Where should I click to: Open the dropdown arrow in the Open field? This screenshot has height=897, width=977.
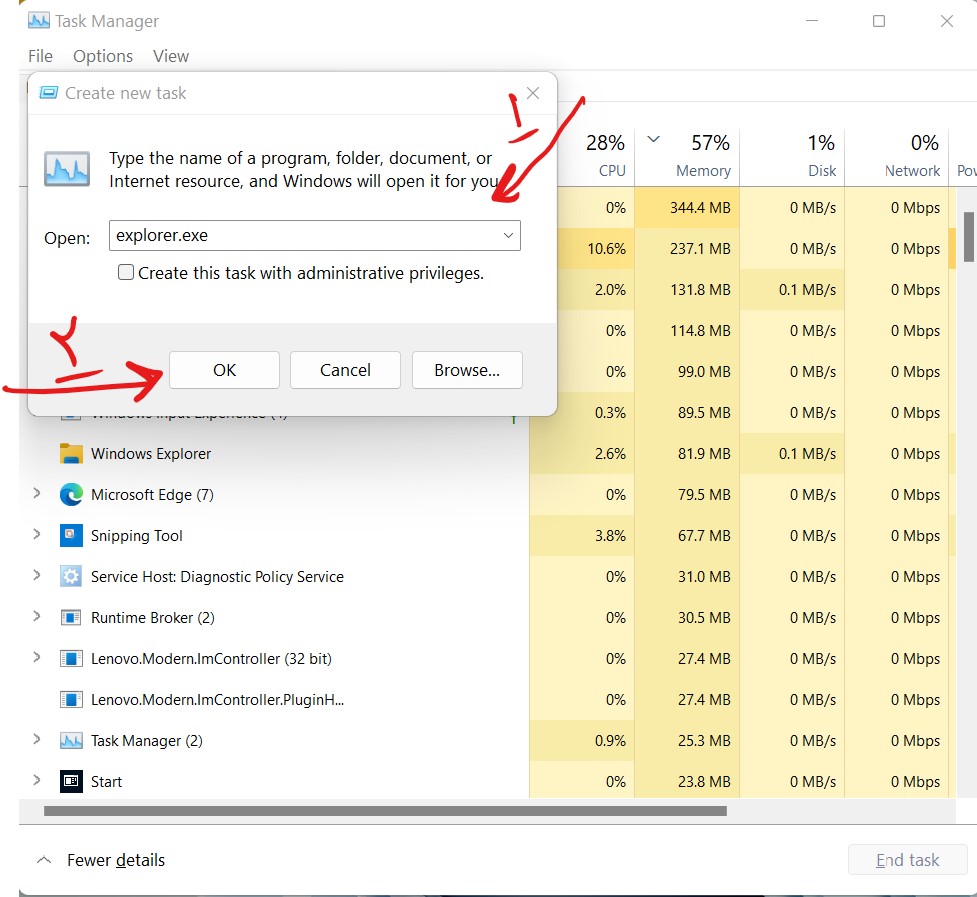508,235
